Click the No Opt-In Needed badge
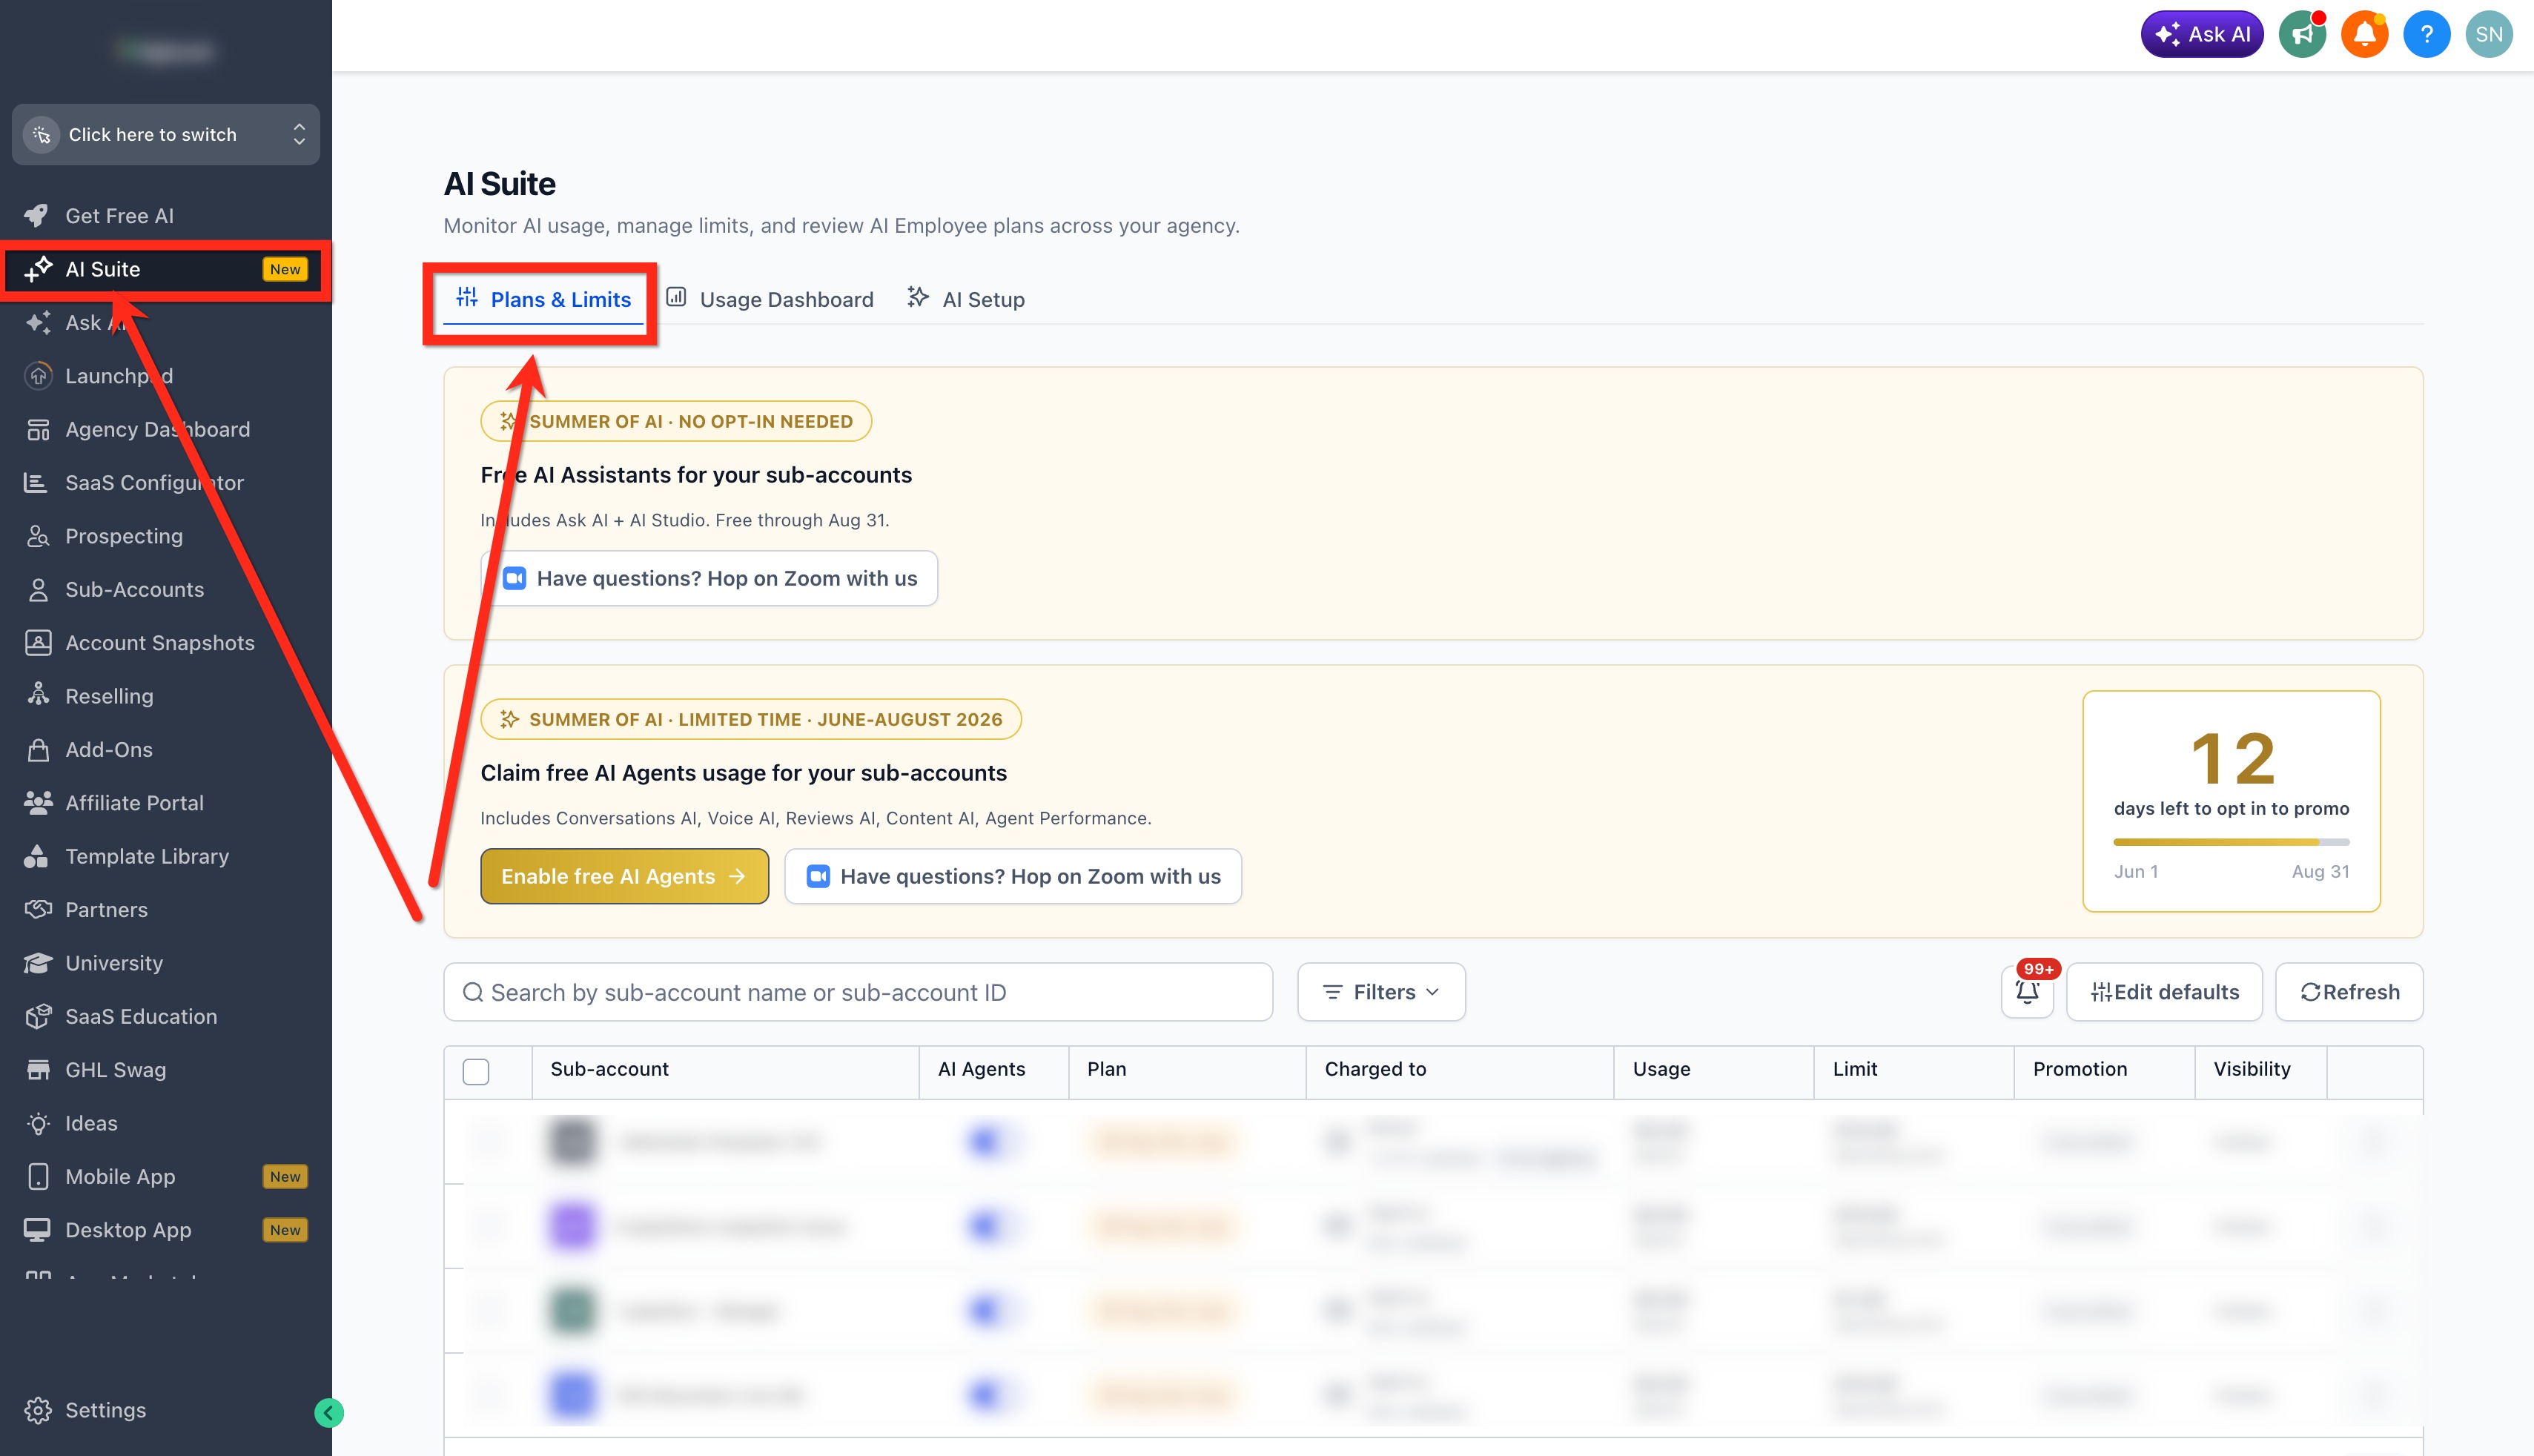Screen dimensions: 2534x1456 [676, 421]
